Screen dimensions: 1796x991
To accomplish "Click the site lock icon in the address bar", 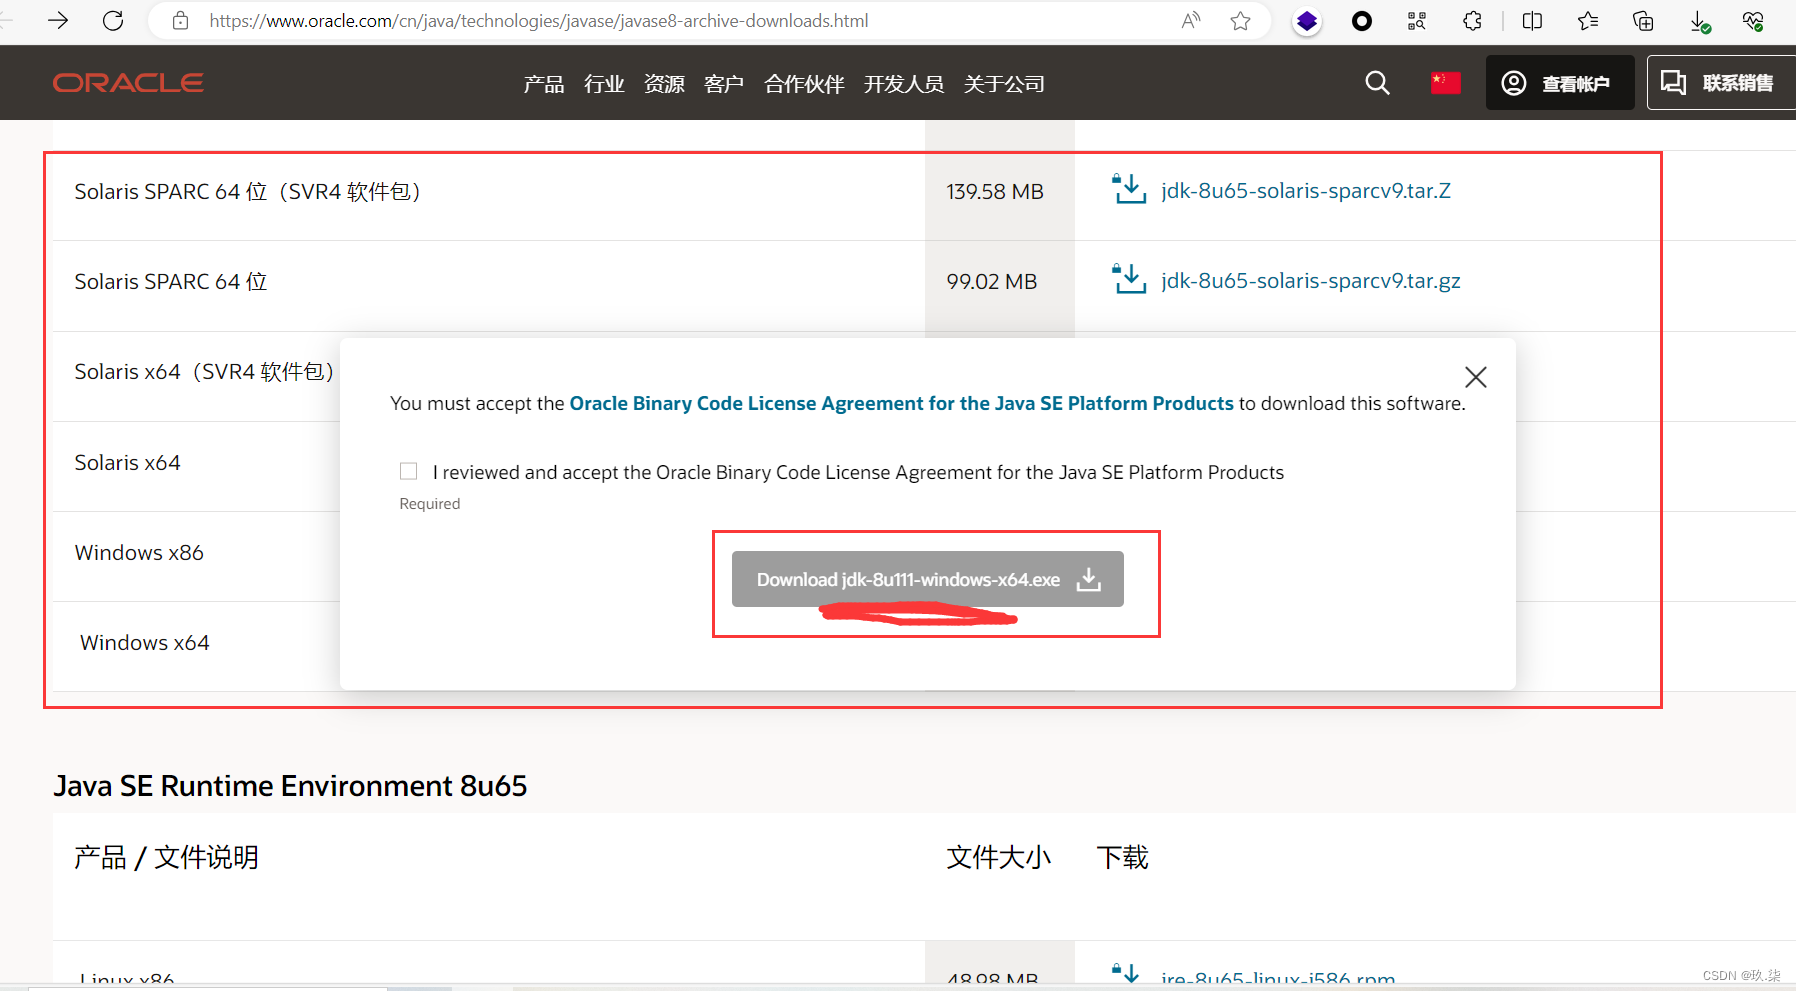I will point(180,20).
